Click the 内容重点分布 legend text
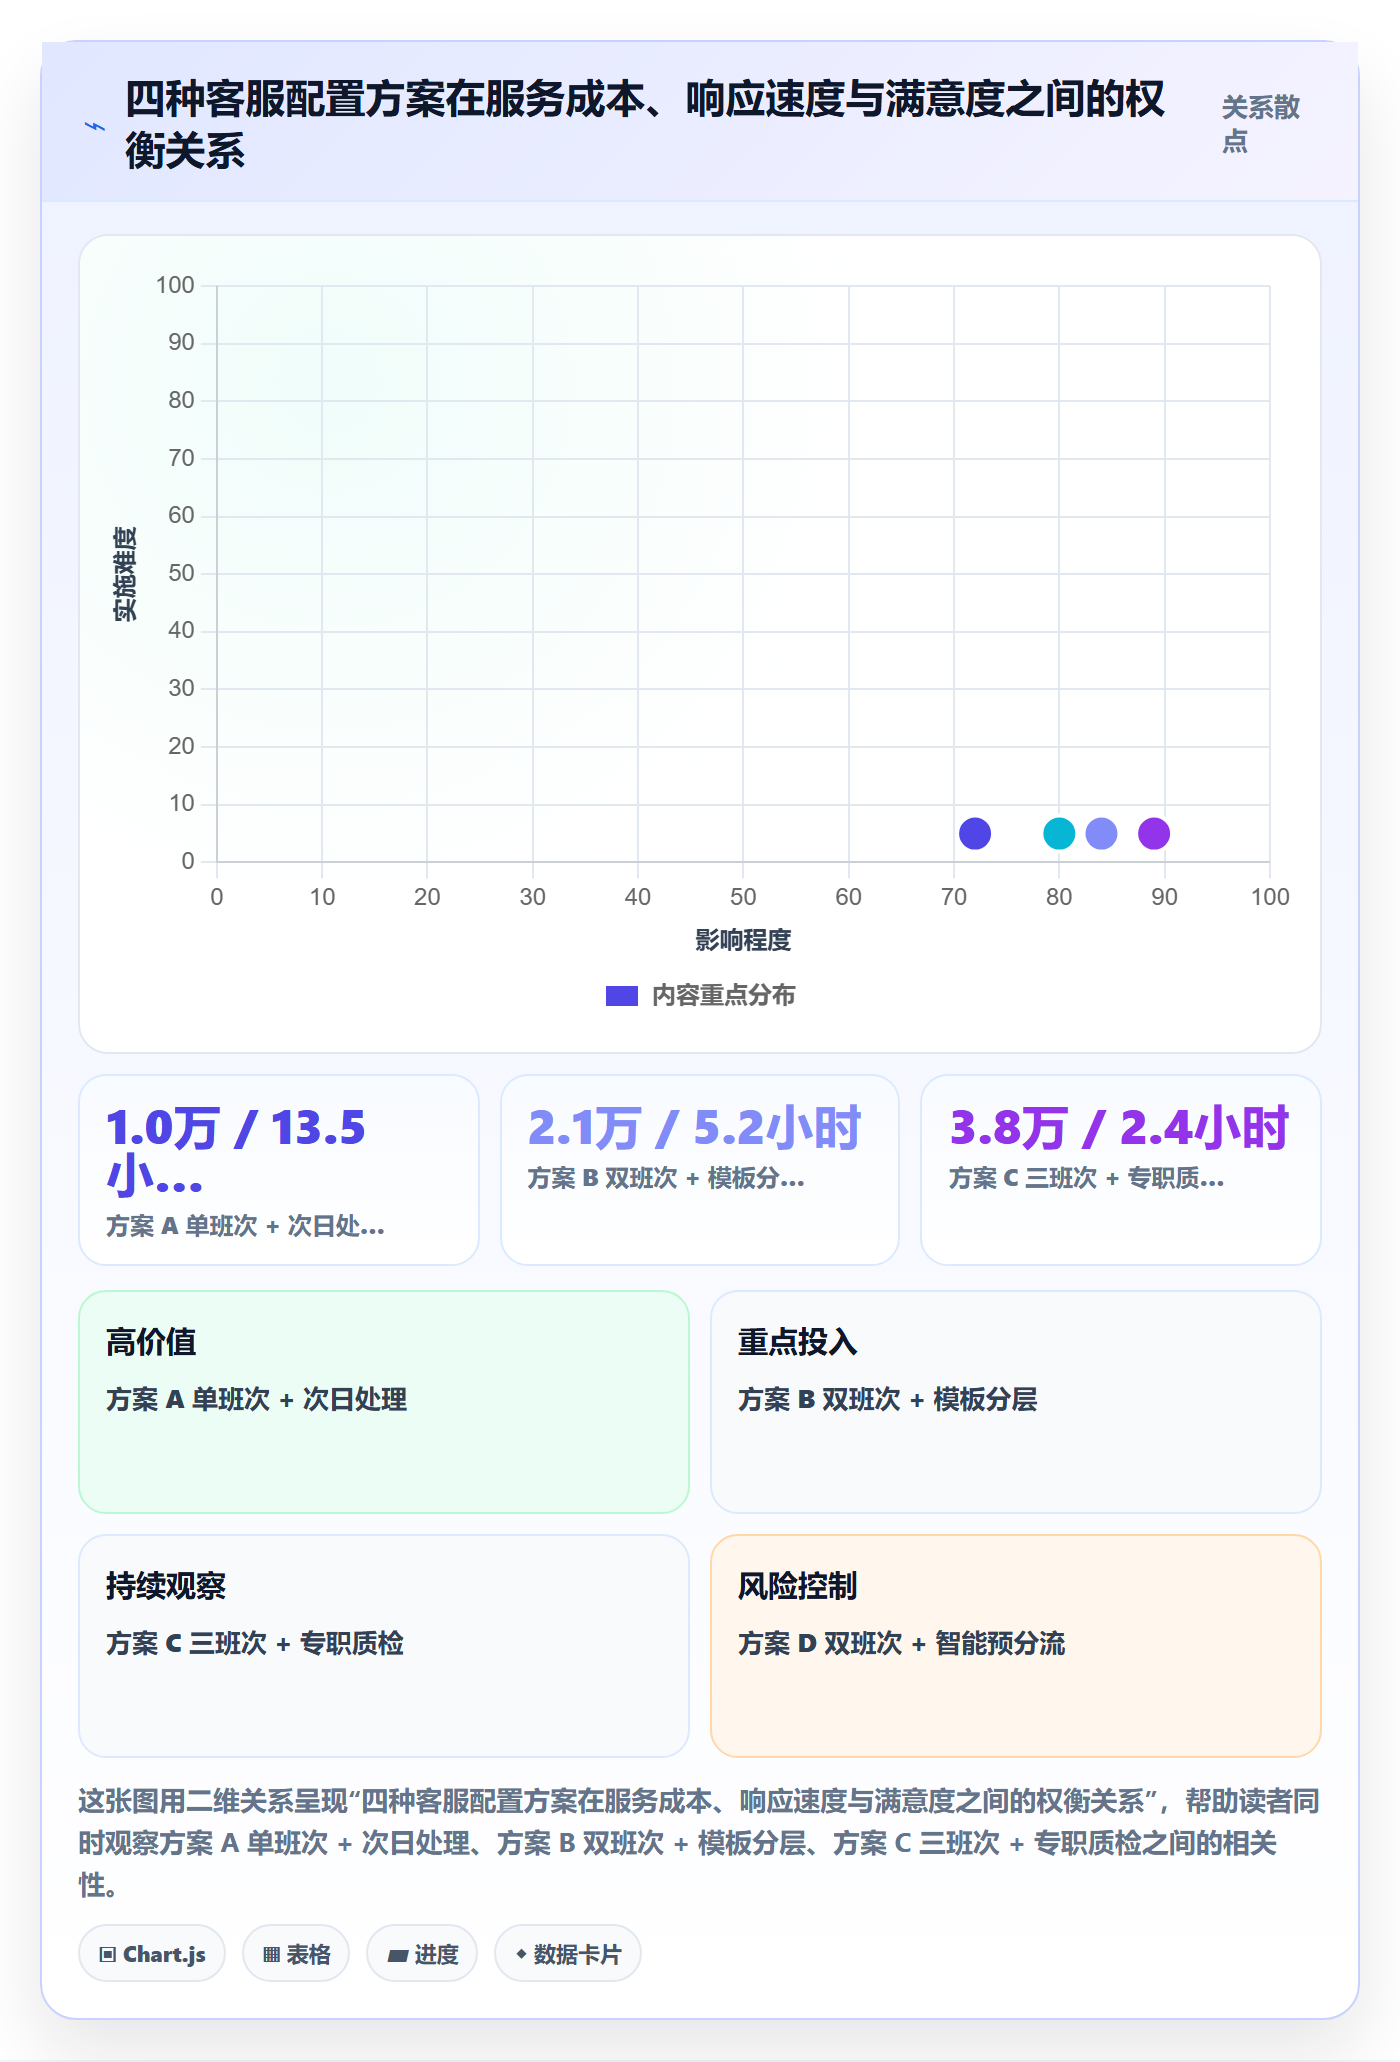1400x2062 pixels. [x=724, y=996]
